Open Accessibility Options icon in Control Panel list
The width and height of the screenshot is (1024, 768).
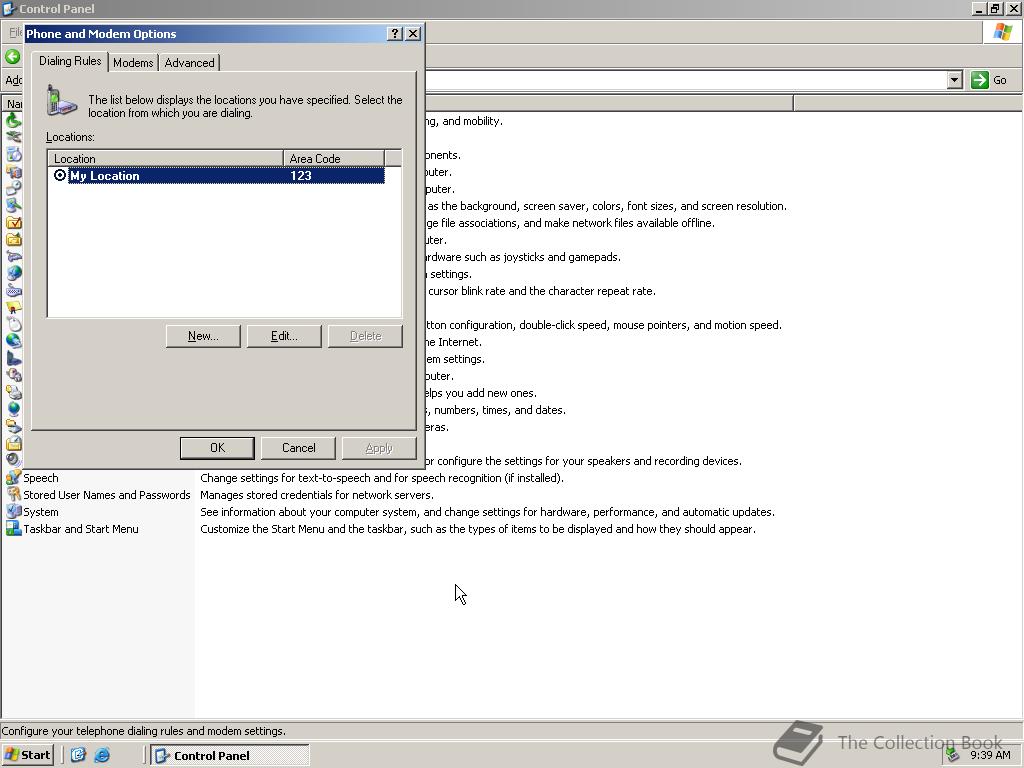(x=14, y=121)
